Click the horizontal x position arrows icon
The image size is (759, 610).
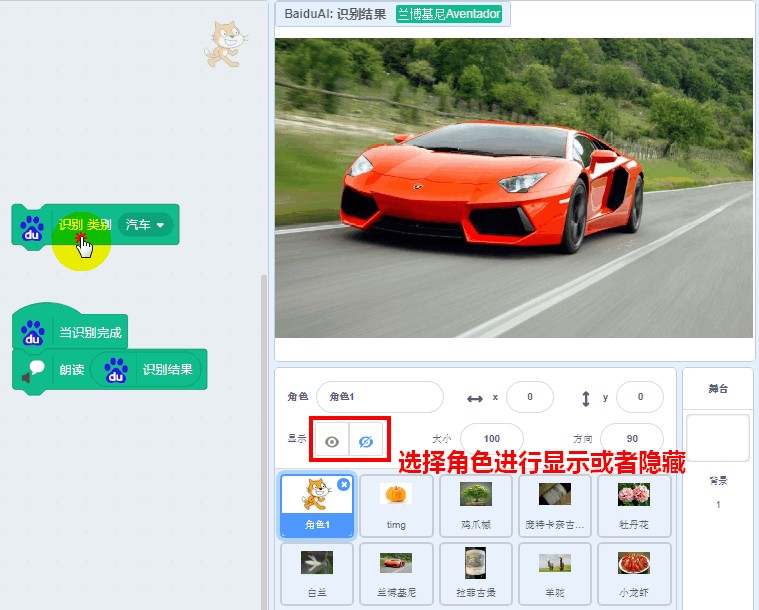(474, 398)
